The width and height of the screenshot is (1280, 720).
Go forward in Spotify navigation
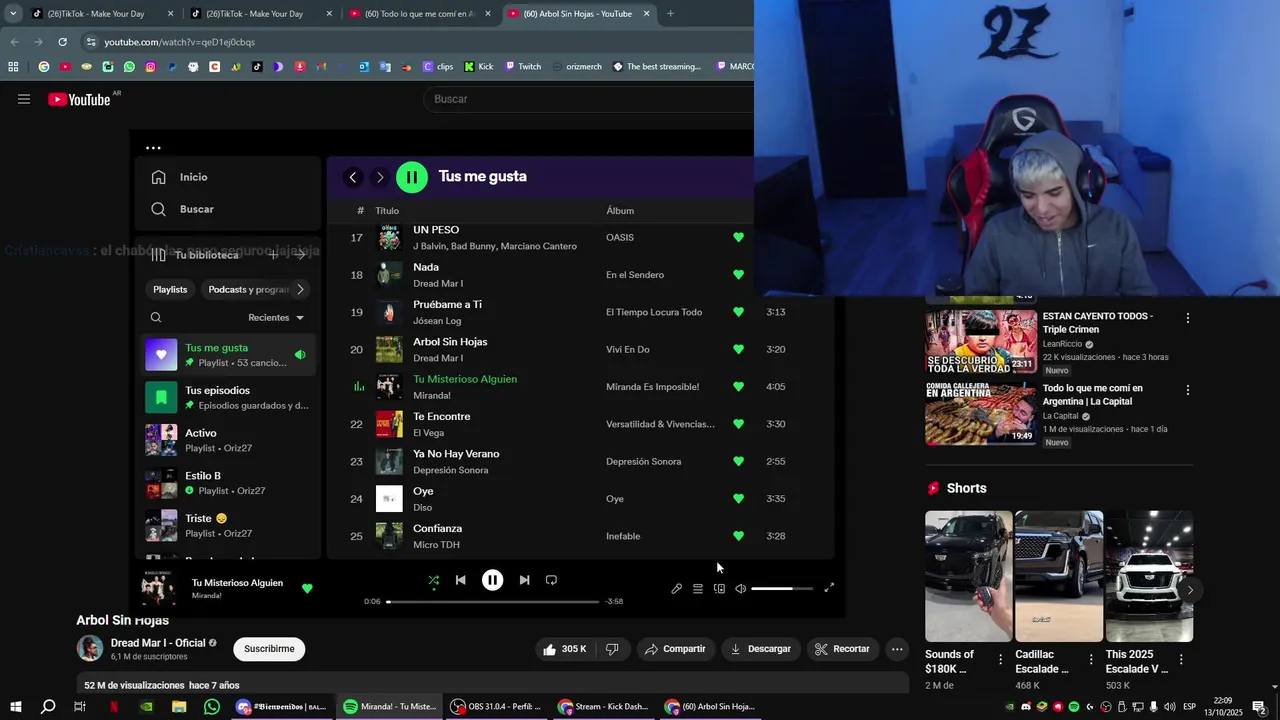380,177
